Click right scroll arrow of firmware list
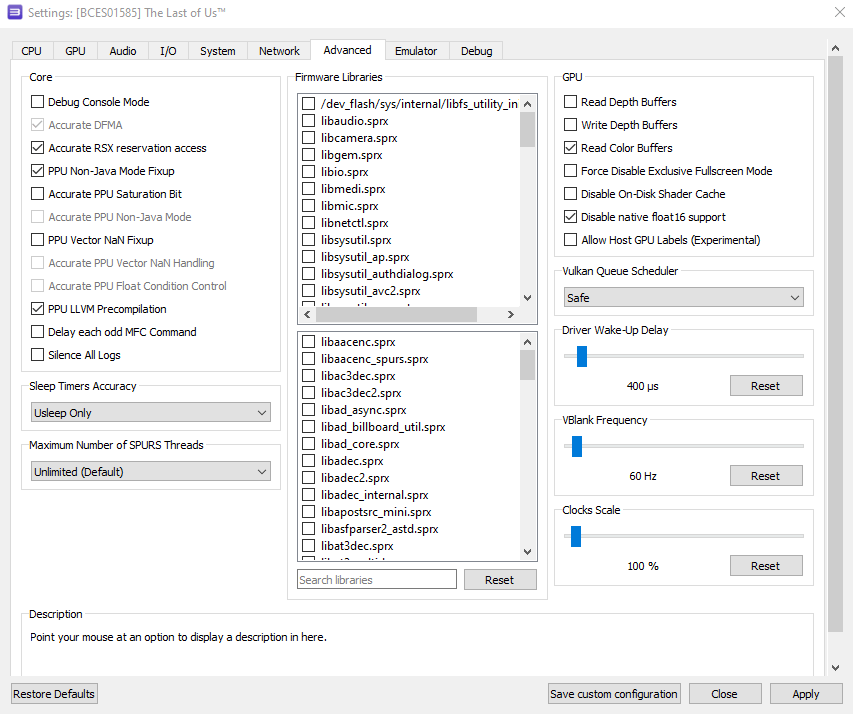The image size is (853, 714). click(510, 314)
